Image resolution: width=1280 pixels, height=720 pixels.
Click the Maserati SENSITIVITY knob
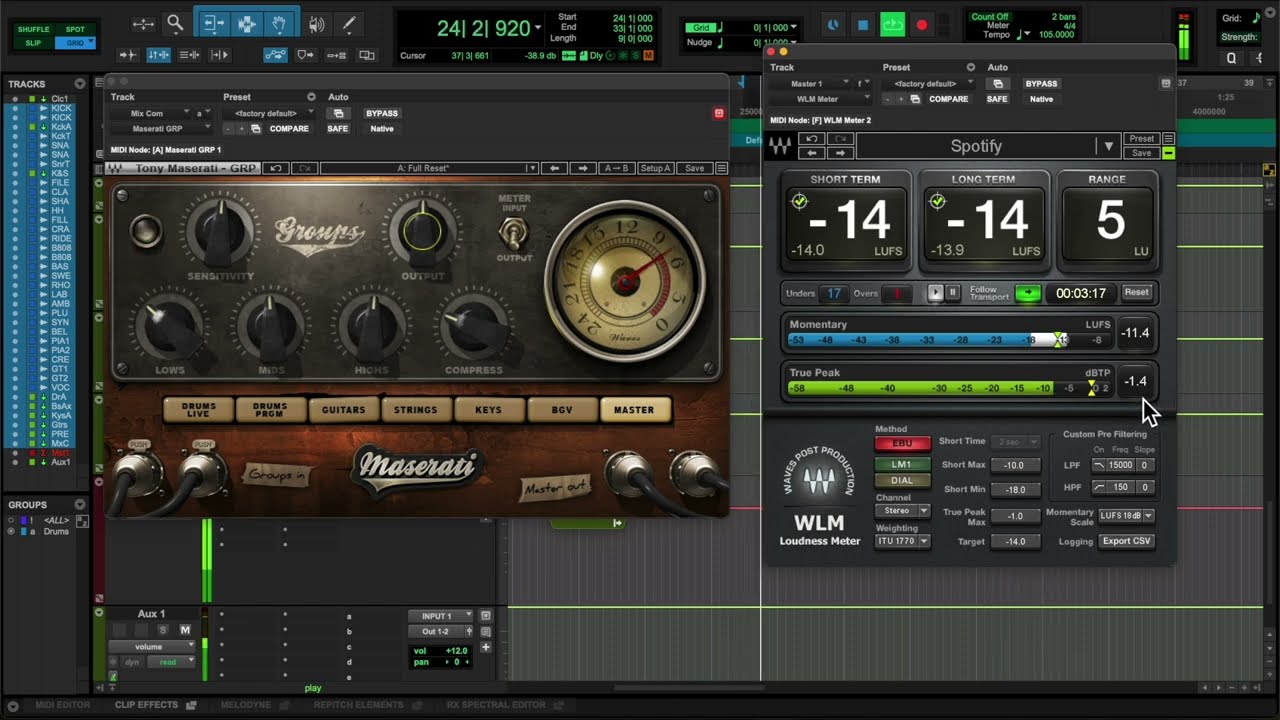(220, 232)
